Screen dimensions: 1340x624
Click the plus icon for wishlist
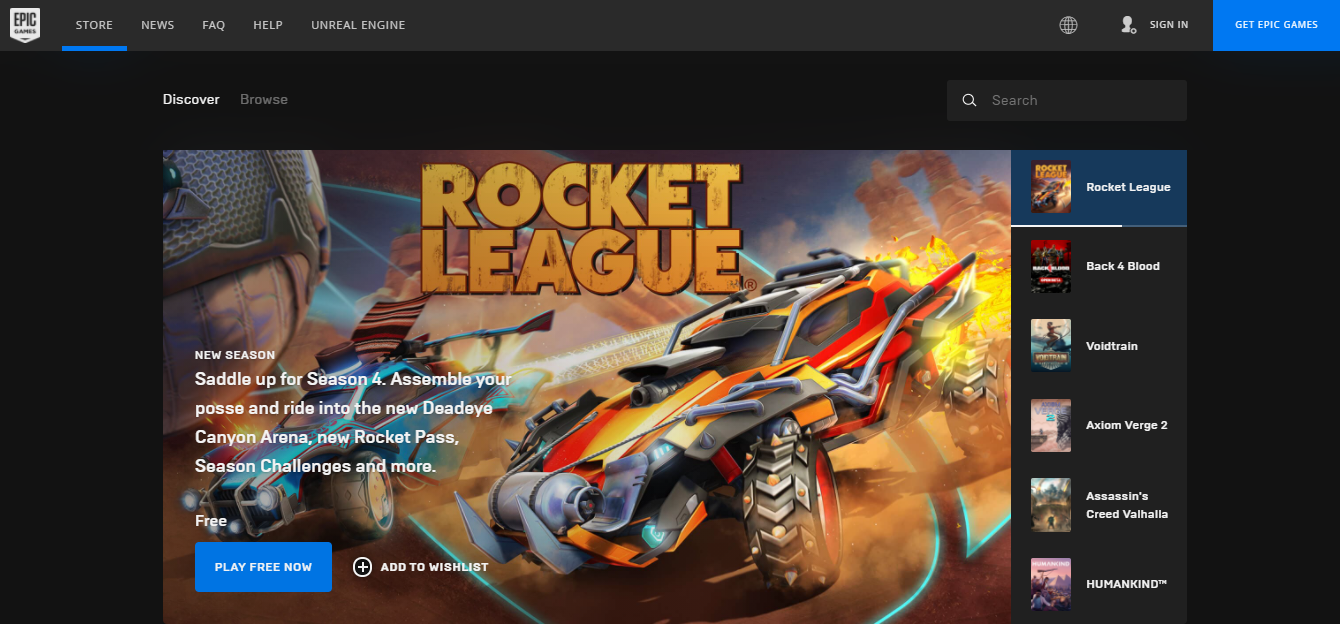(362, 567)
